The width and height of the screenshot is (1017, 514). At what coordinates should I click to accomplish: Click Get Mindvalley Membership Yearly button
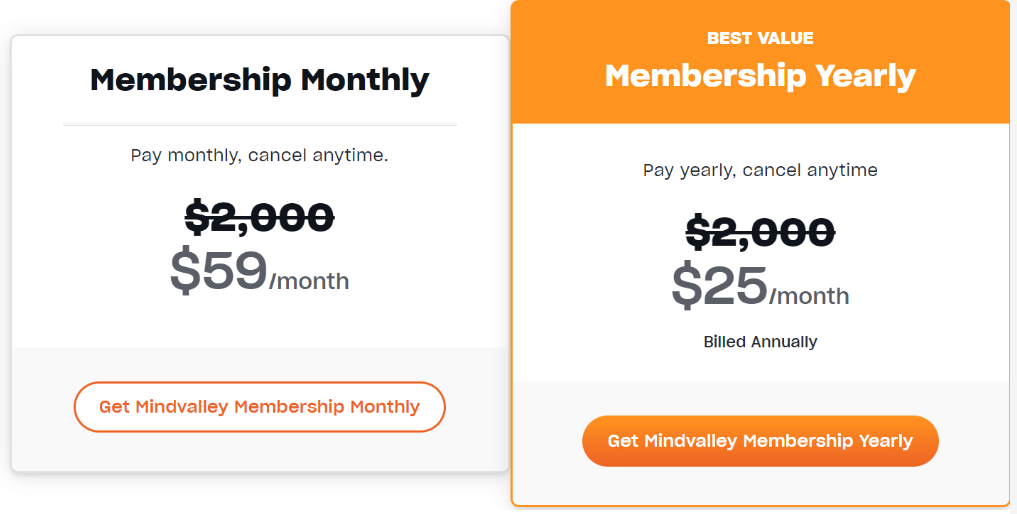click(760, 441)
